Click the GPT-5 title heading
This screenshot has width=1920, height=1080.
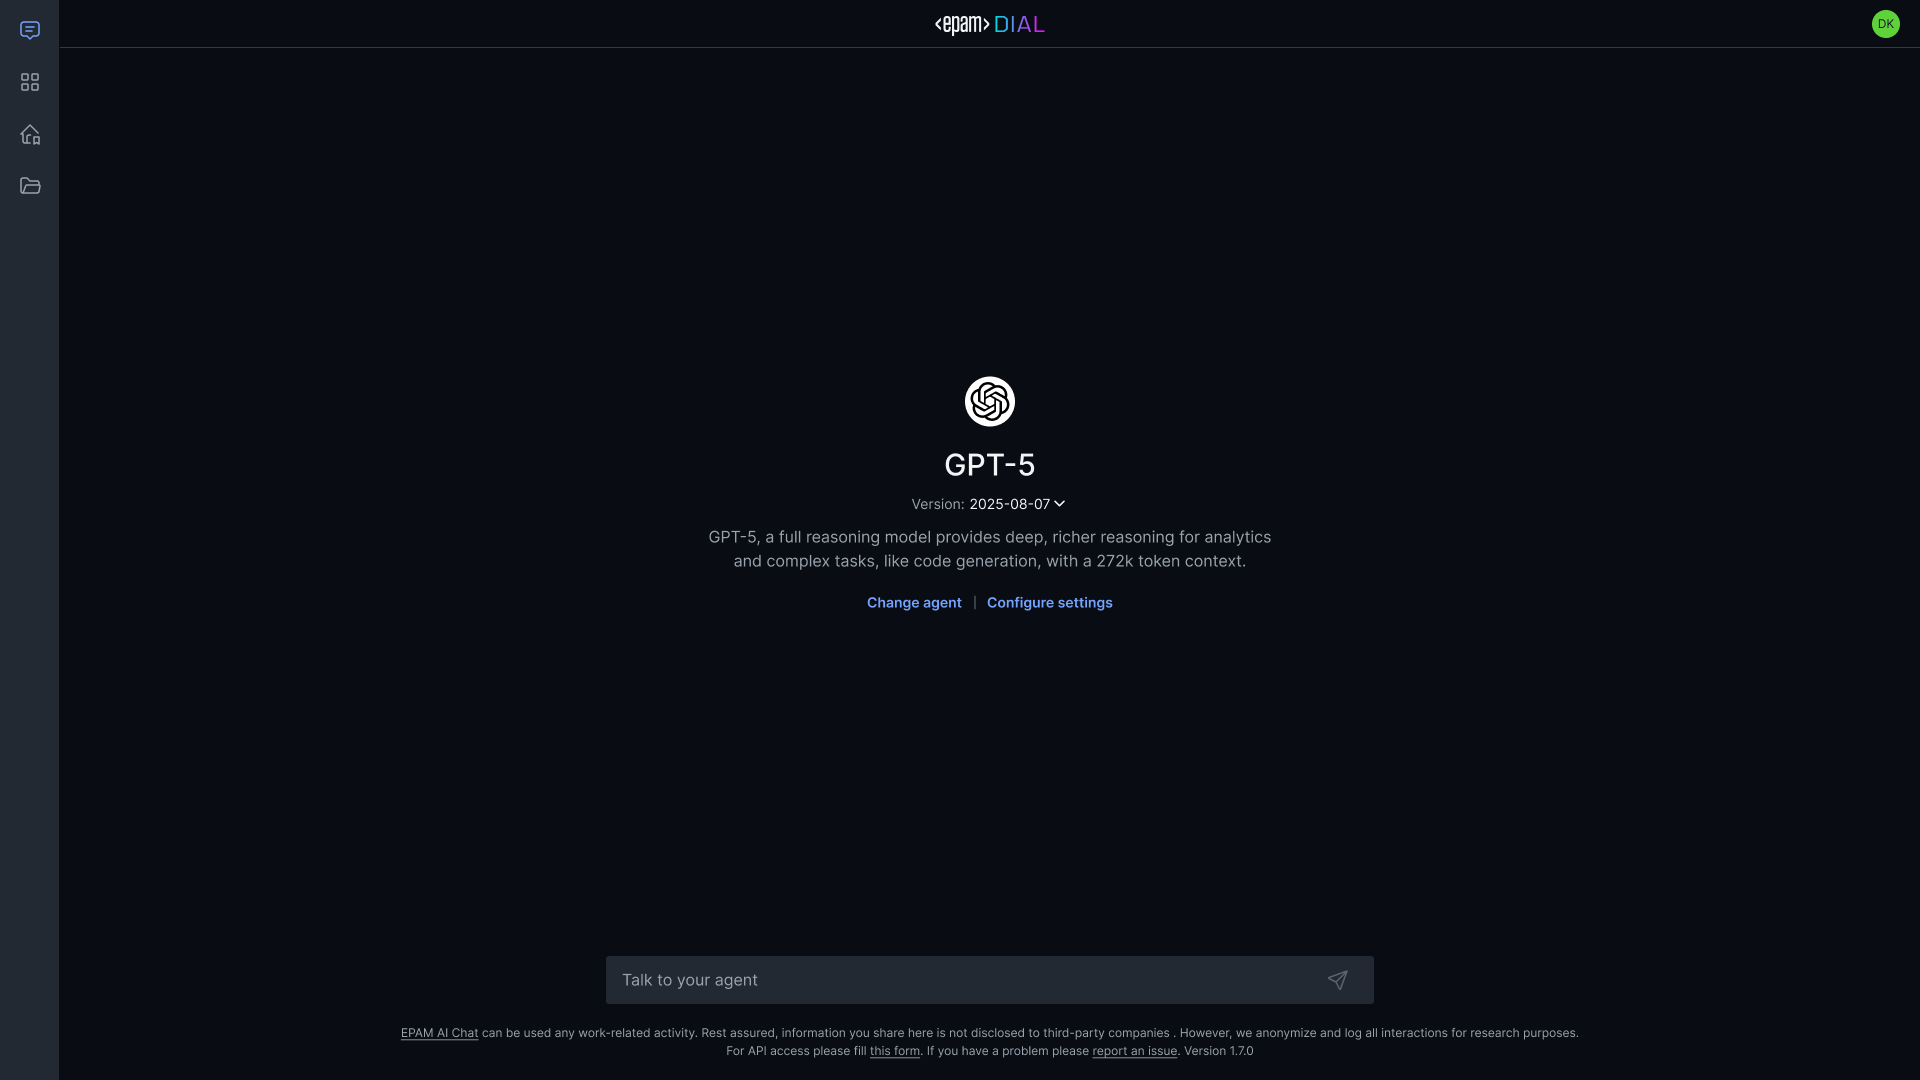(x=989, y=465)
